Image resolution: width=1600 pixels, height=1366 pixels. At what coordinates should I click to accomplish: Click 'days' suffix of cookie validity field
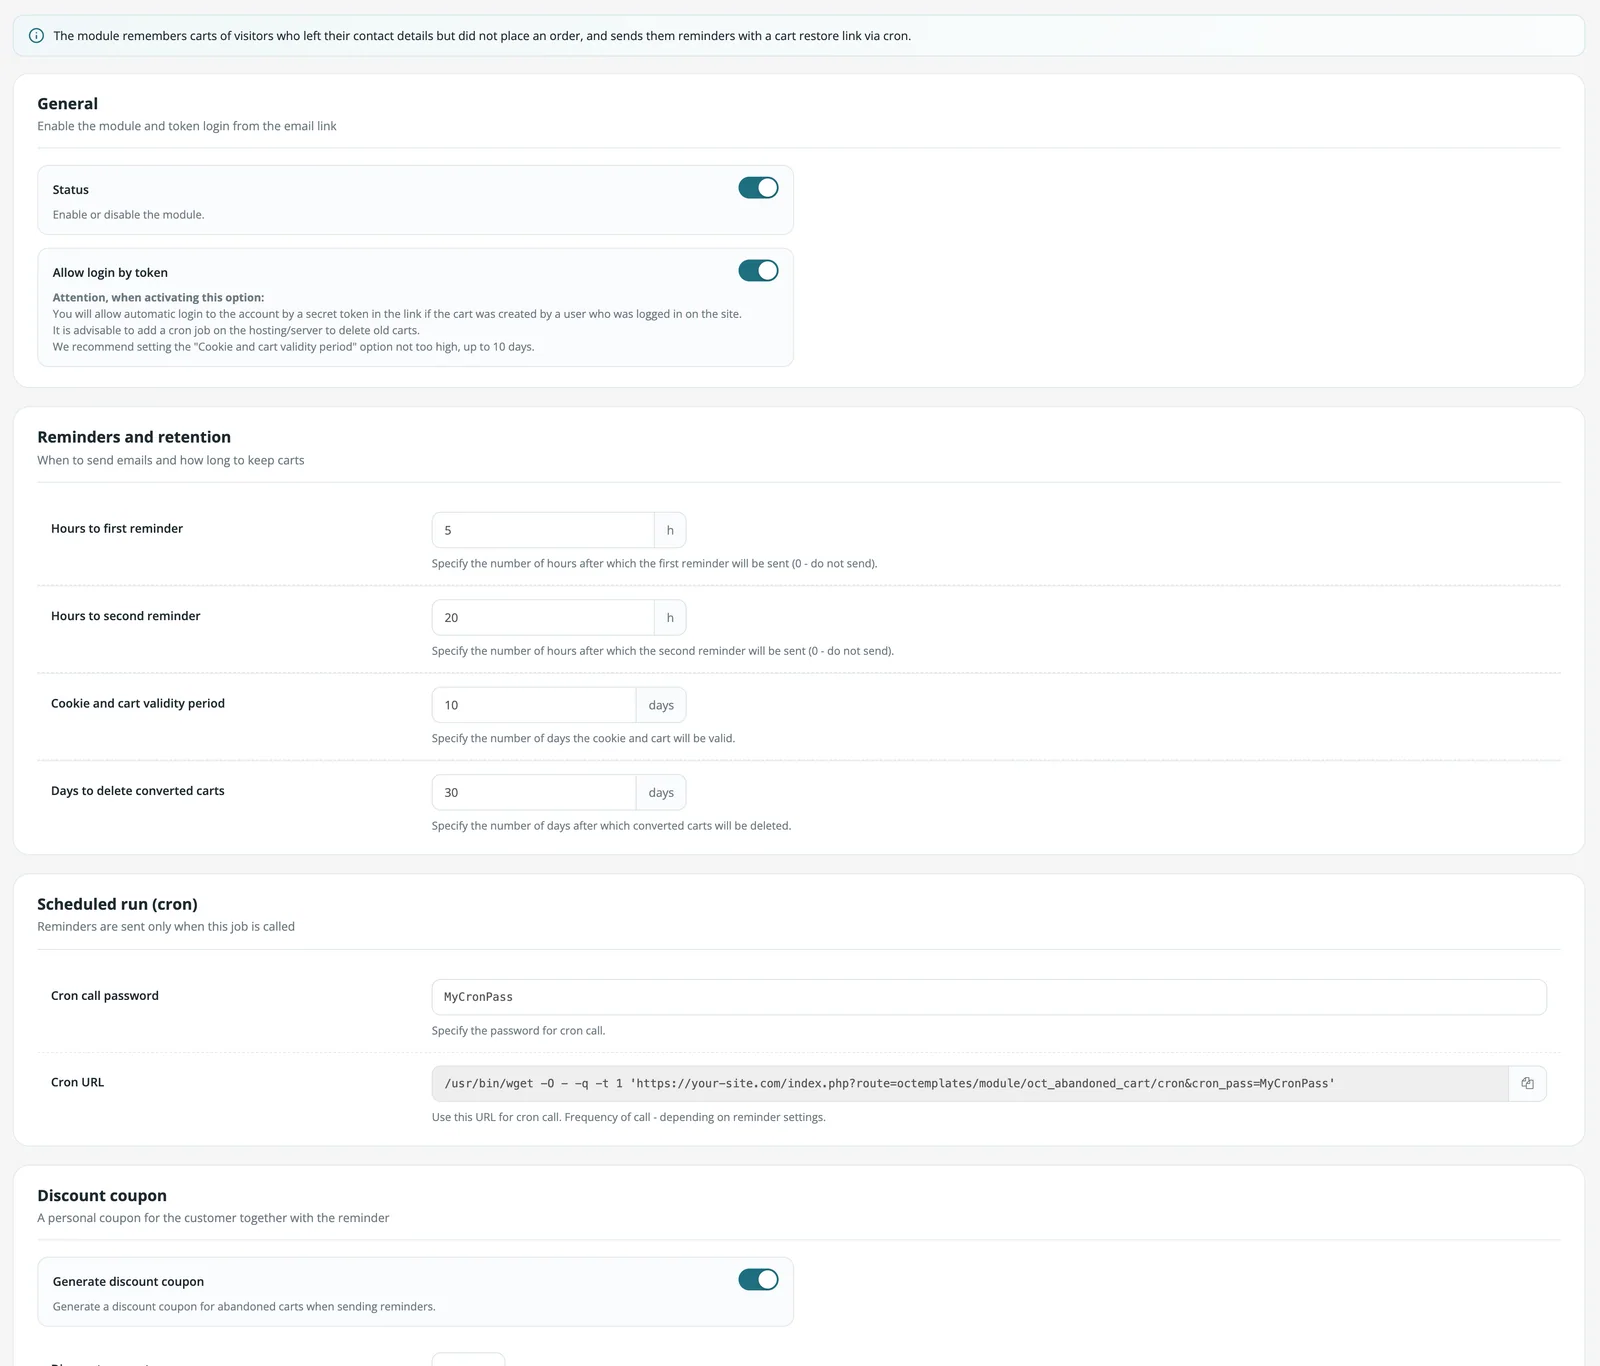pyautogui.click(x=661, y=705)
